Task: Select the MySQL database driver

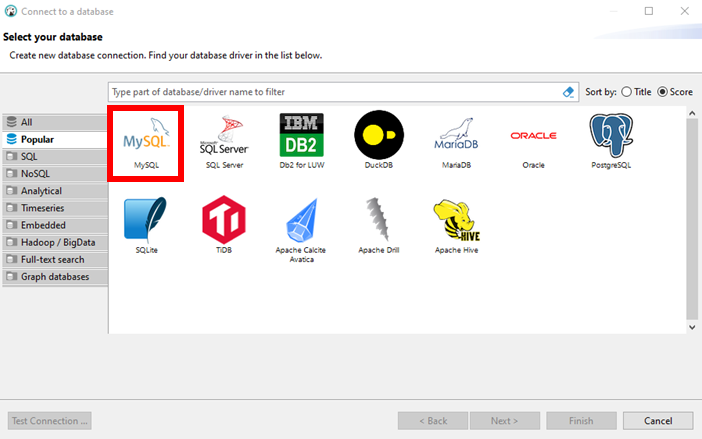Action: 146,143
